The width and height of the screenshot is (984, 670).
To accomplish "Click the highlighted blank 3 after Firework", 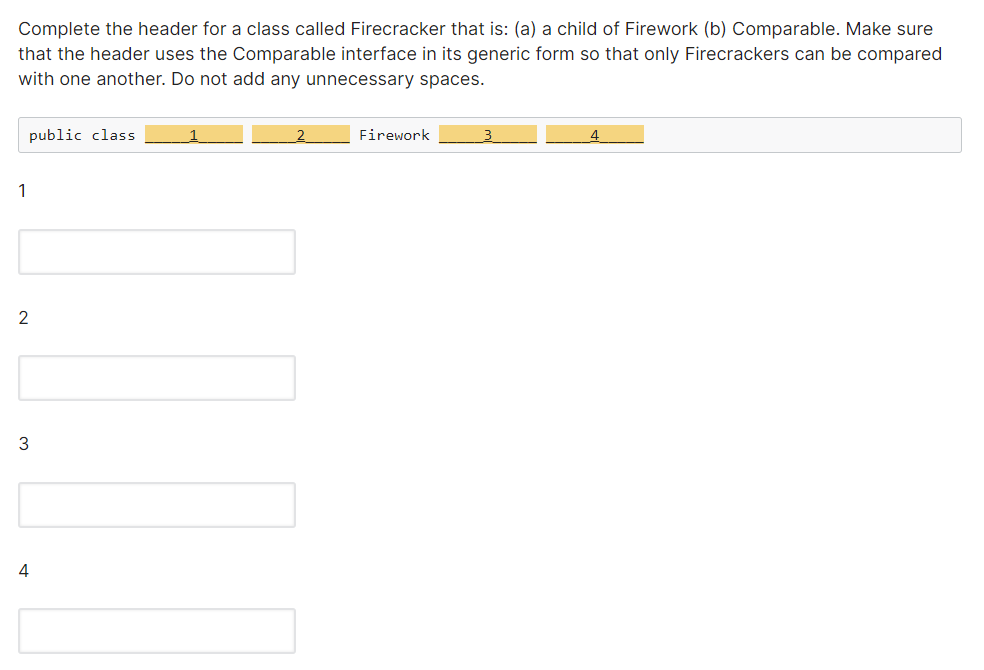I will pos(488,133).
